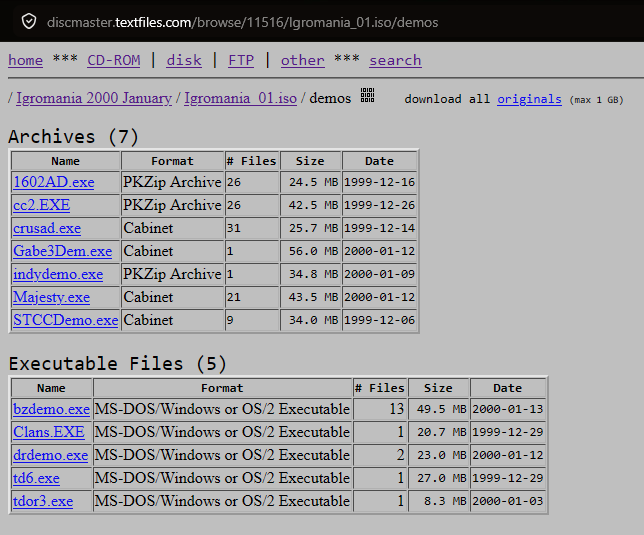The width and height of the screenshot is (644, 535).
Task: Open the STCCDemo.exe archive link
Action: (66, 320)
